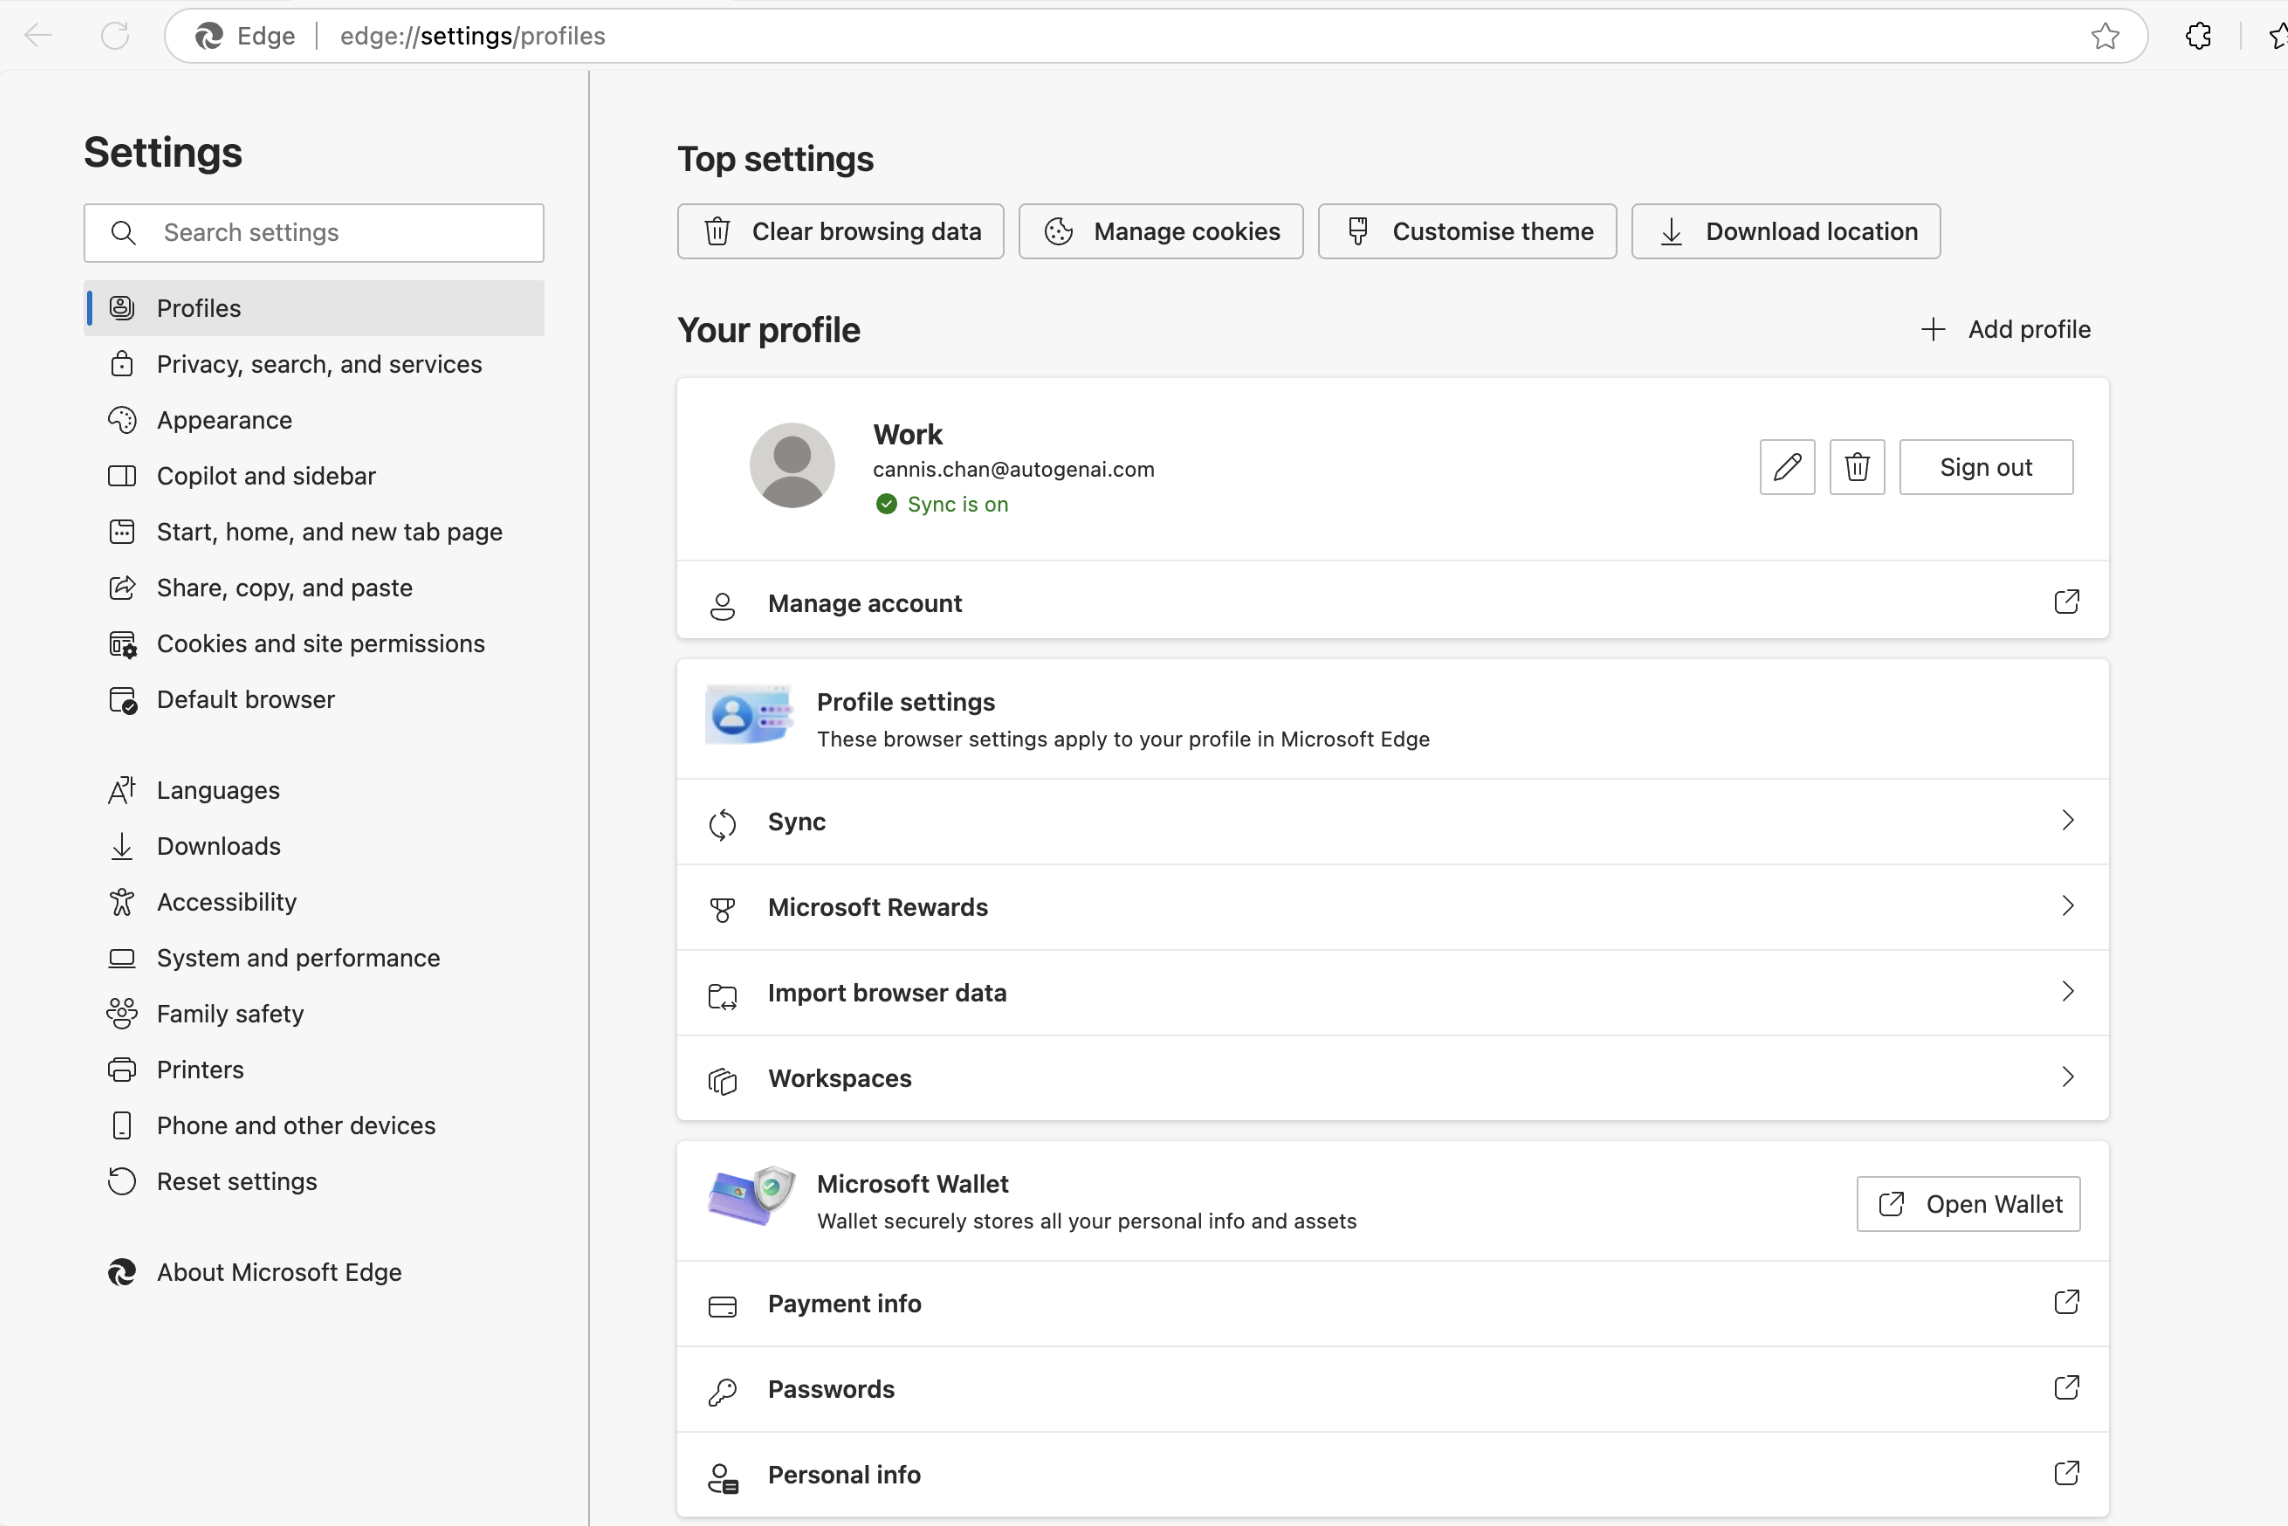2288x1526 pixels.
Task: Click Download location button
Action: coord(1786,232)
